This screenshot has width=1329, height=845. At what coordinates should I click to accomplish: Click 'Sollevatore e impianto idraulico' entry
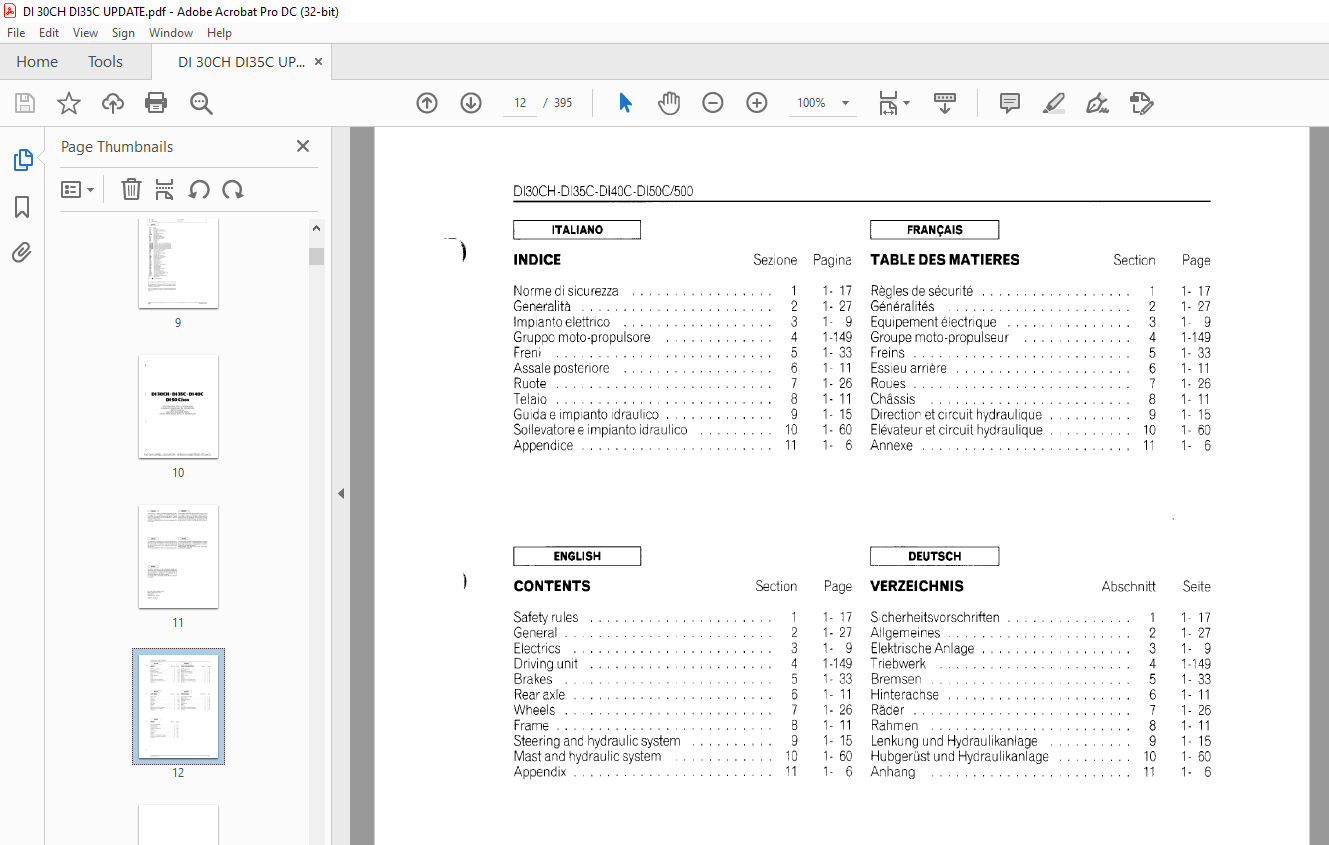(600, 430)
